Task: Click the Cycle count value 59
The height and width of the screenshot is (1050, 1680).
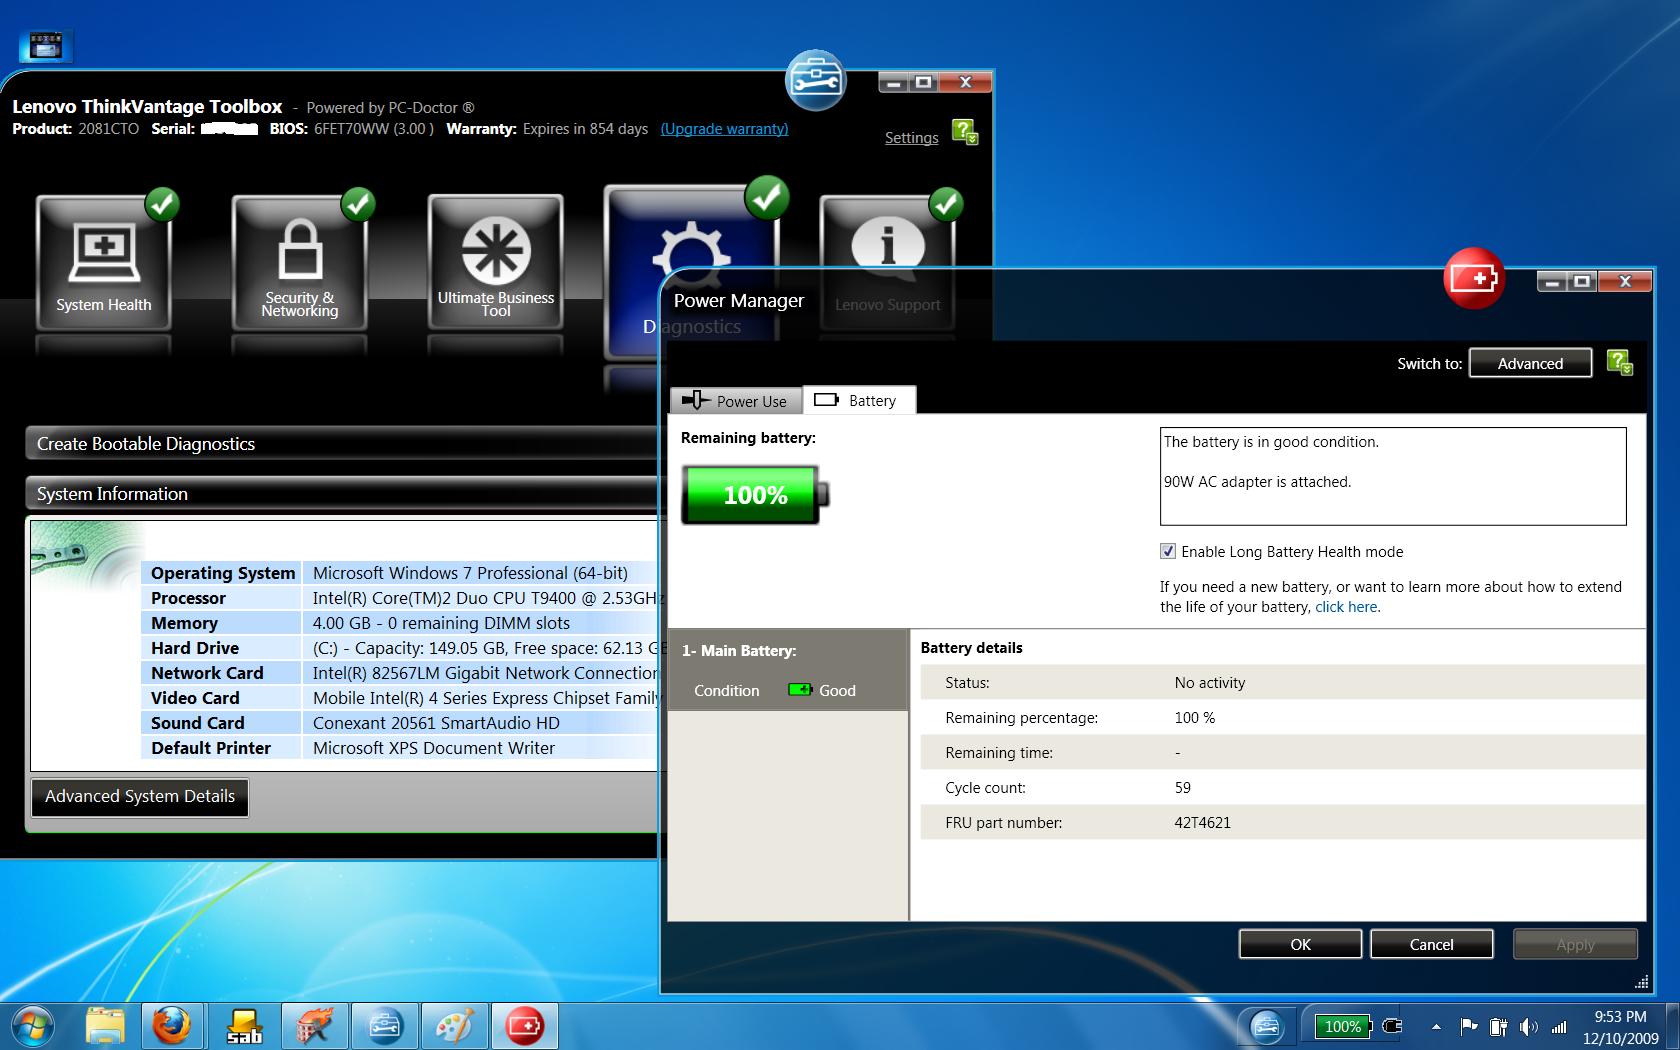Action: tap(1183, 787)
